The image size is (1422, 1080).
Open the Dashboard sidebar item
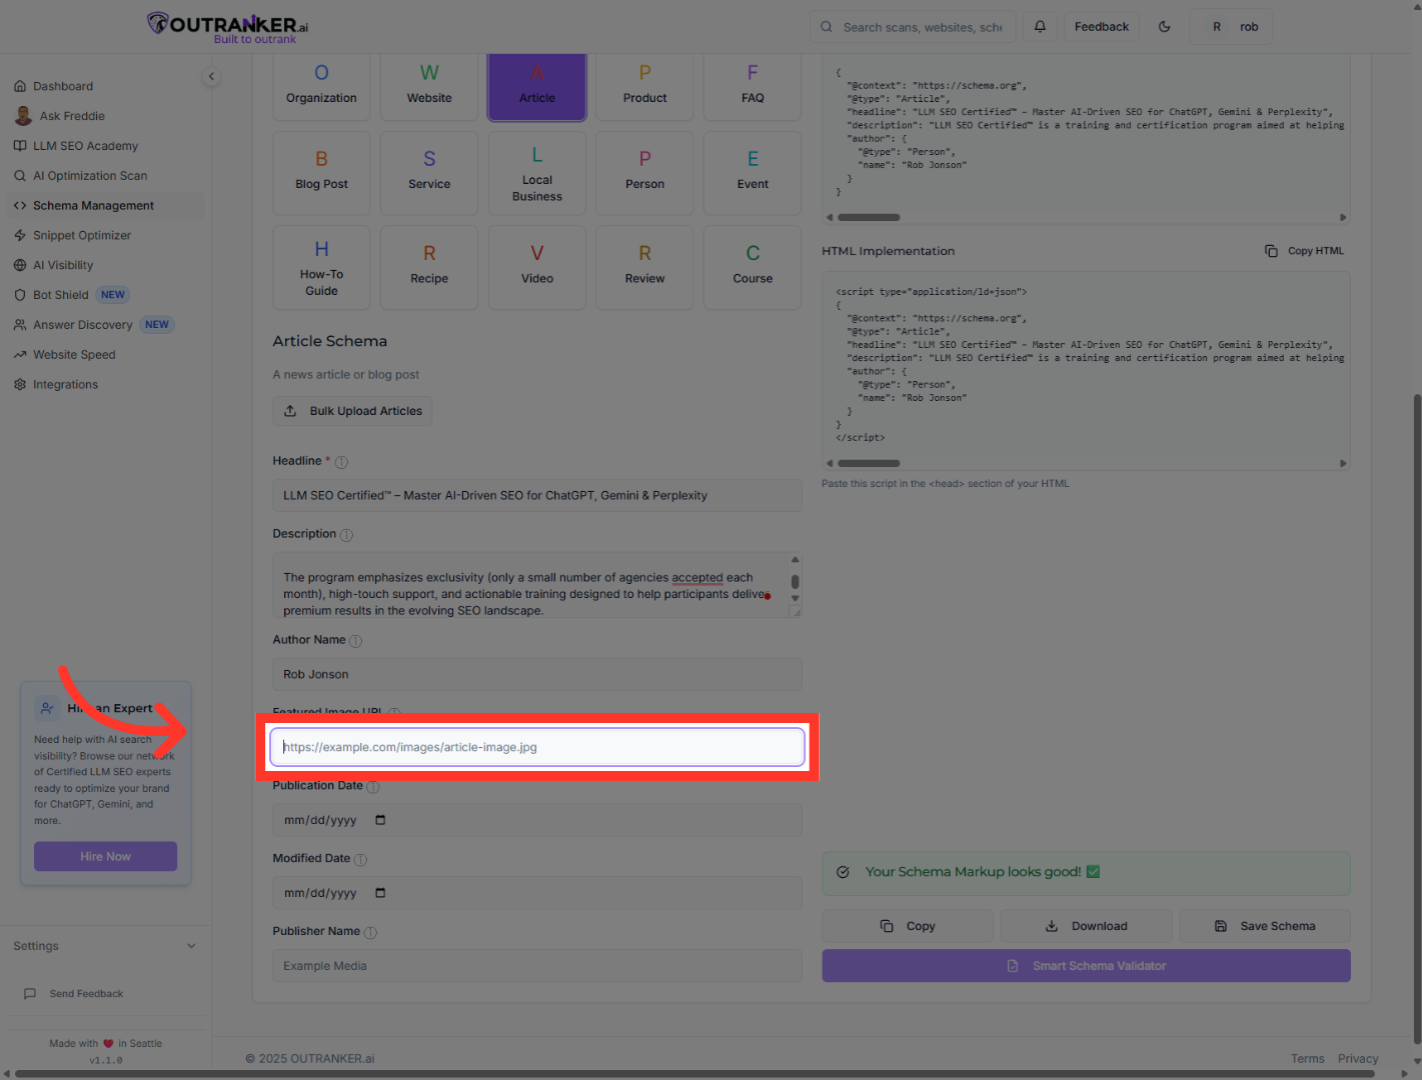pos(104,86)
